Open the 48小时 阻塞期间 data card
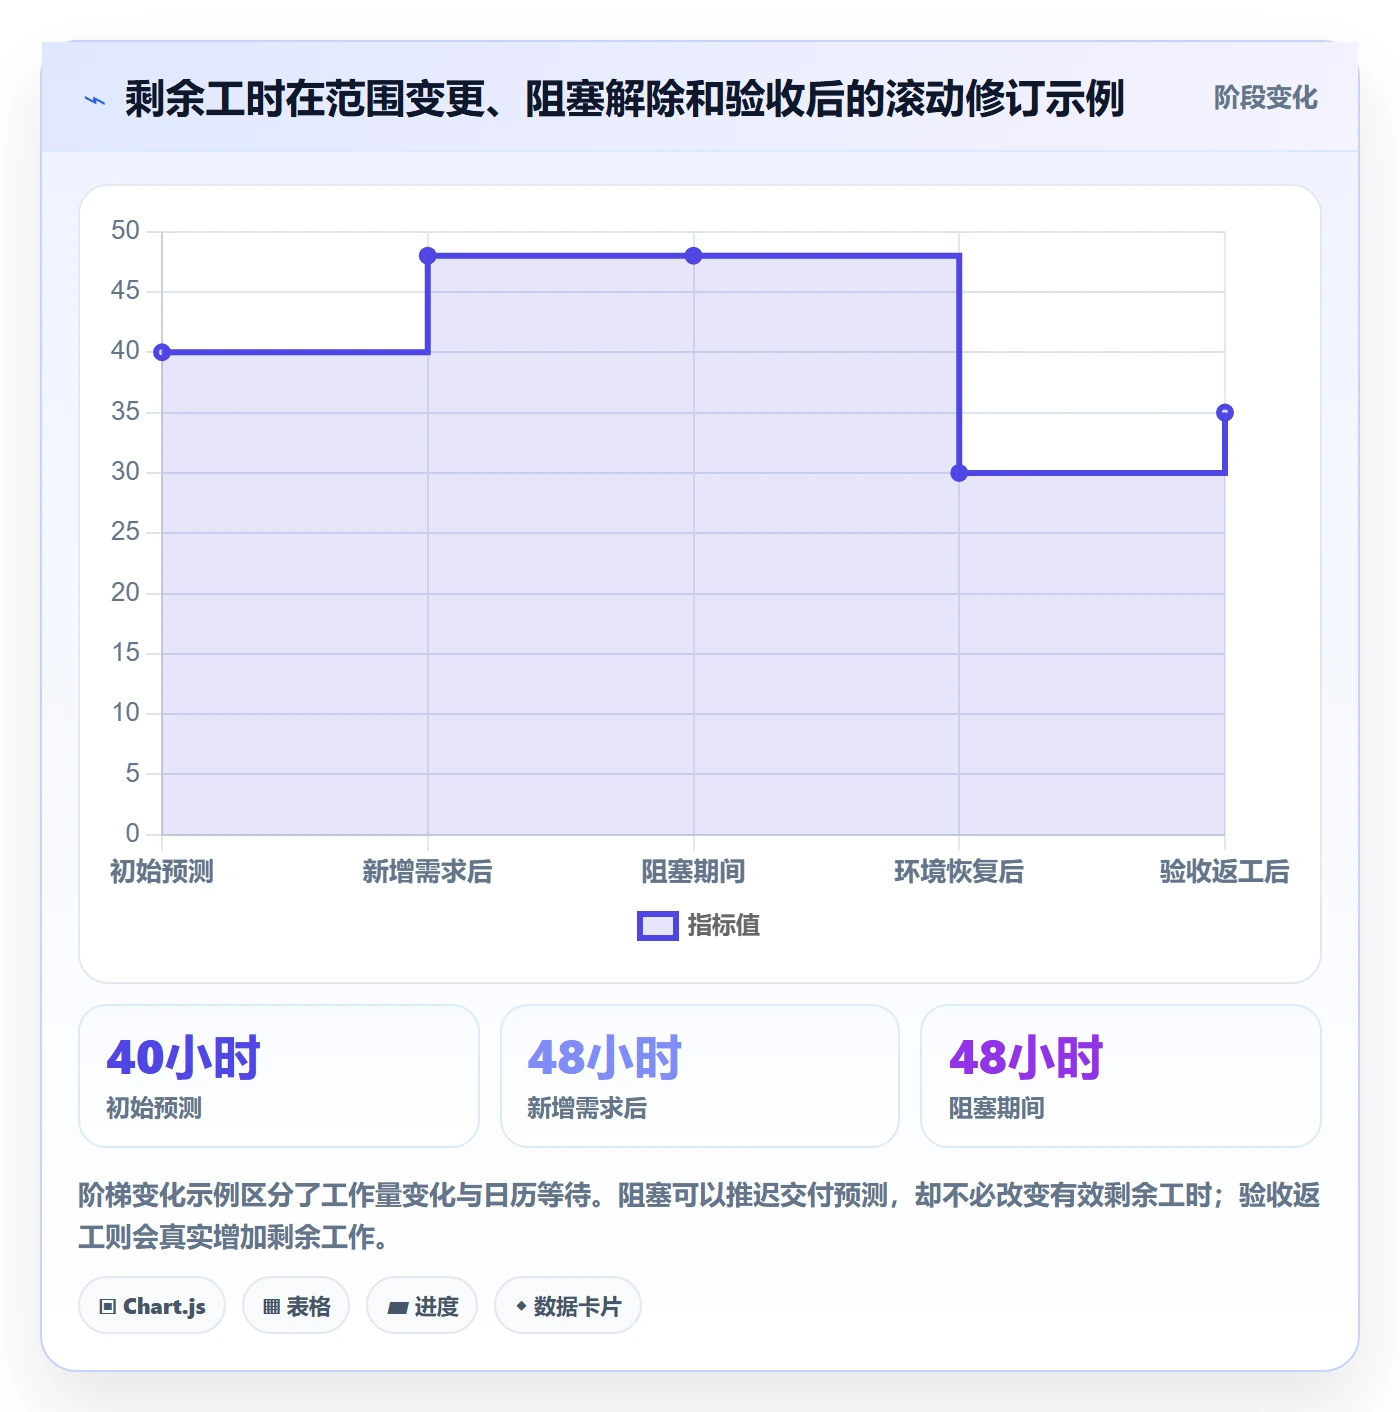Screen dimensions: 1400x1412 (x=1121, y=1076)
